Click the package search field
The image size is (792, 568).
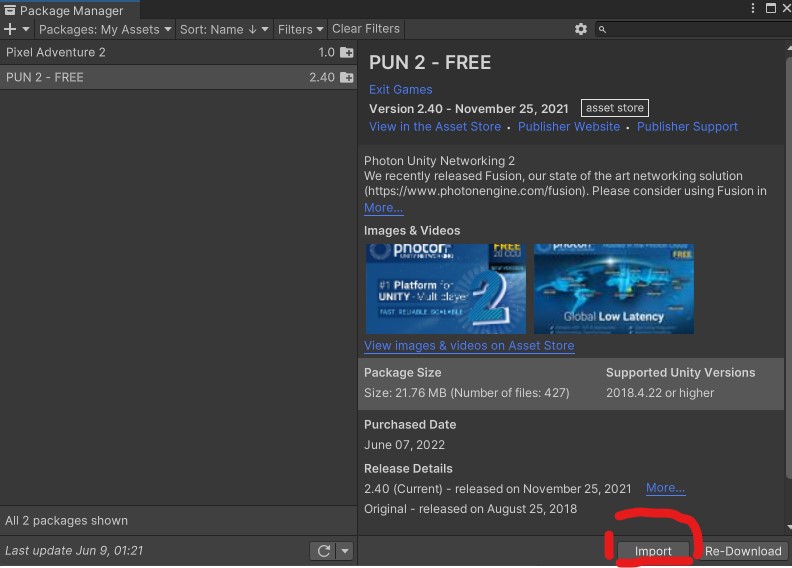[x=693, y=29]
